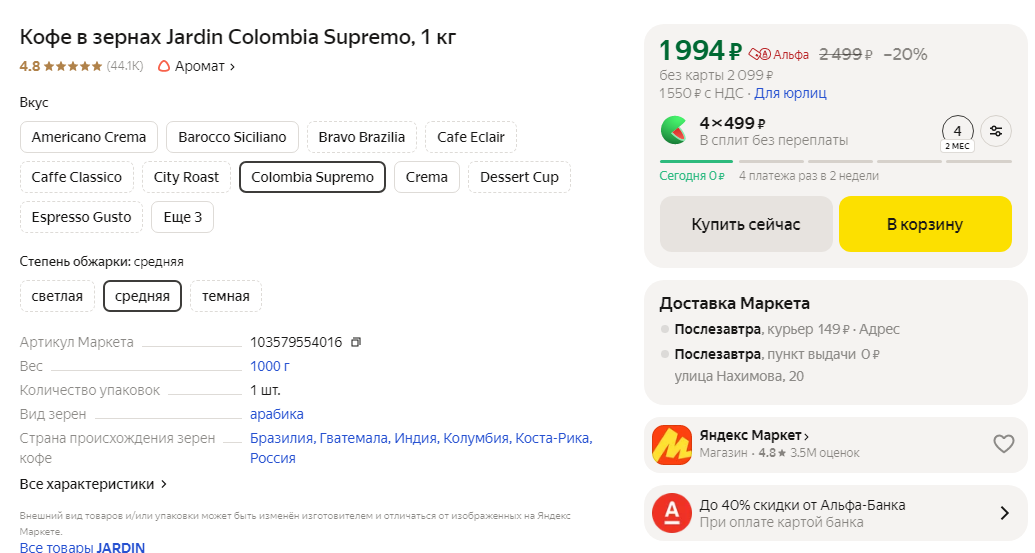Click the Aromat flame icon
Screen dimensions: 1035x553
164,66
